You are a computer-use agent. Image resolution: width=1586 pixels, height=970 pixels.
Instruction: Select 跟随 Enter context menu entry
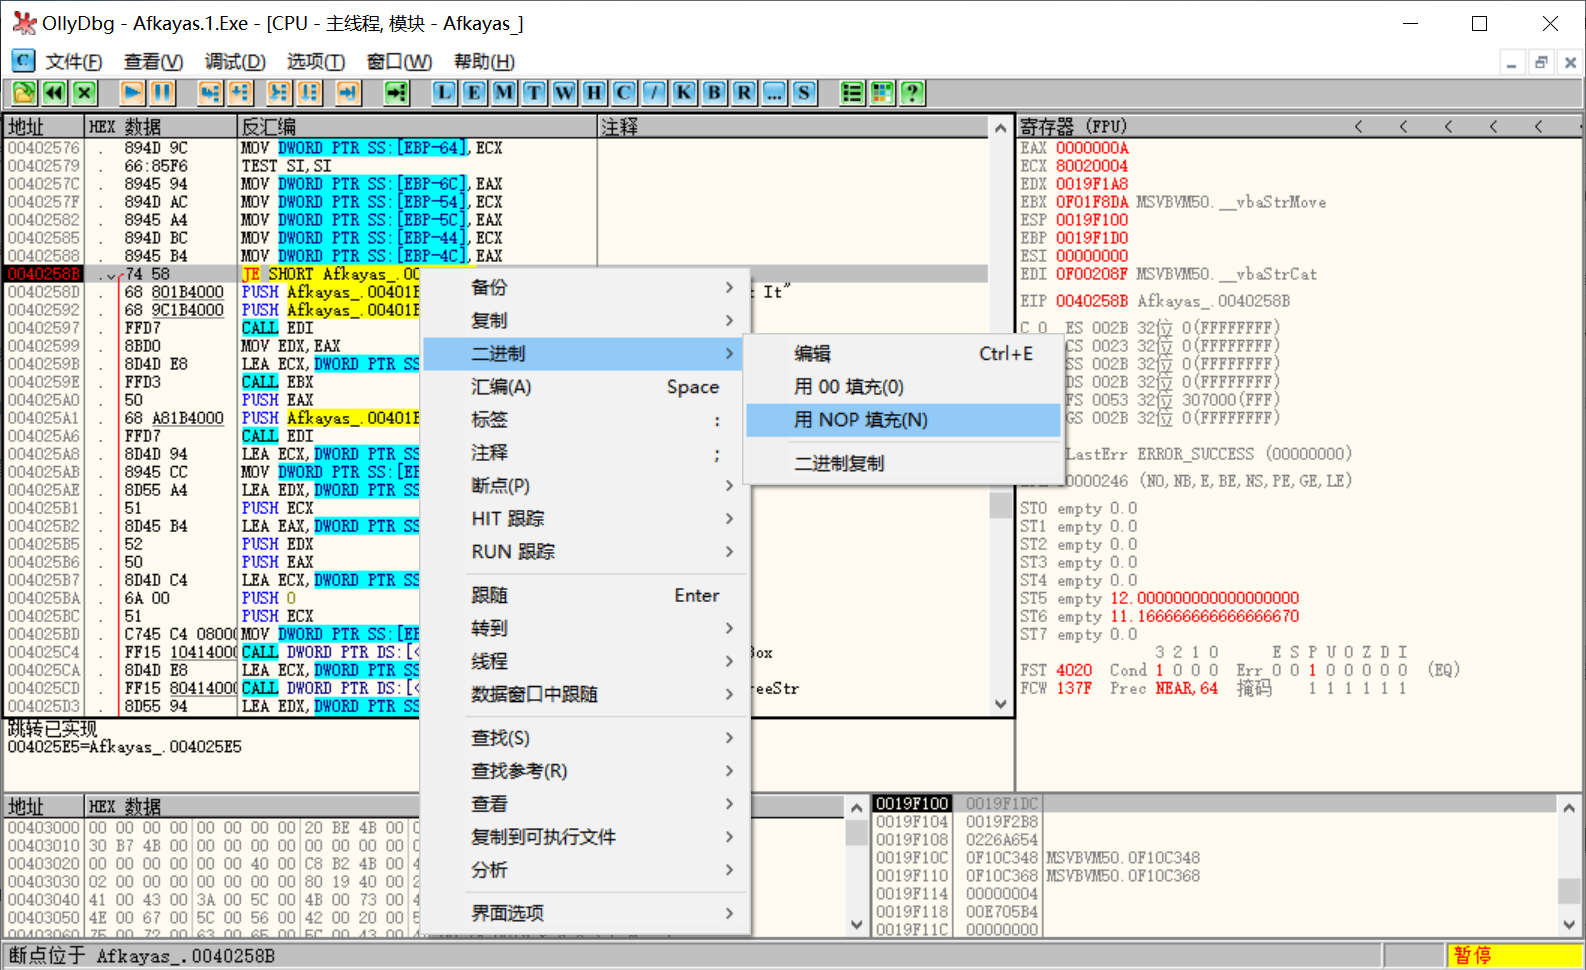(585, 596)
